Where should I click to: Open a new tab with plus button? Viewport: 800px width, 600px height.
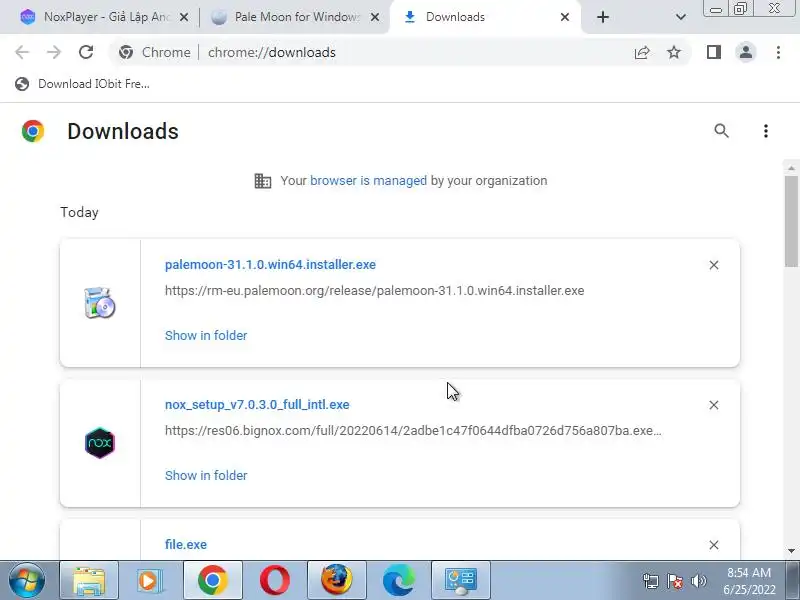tap(603, 17)
